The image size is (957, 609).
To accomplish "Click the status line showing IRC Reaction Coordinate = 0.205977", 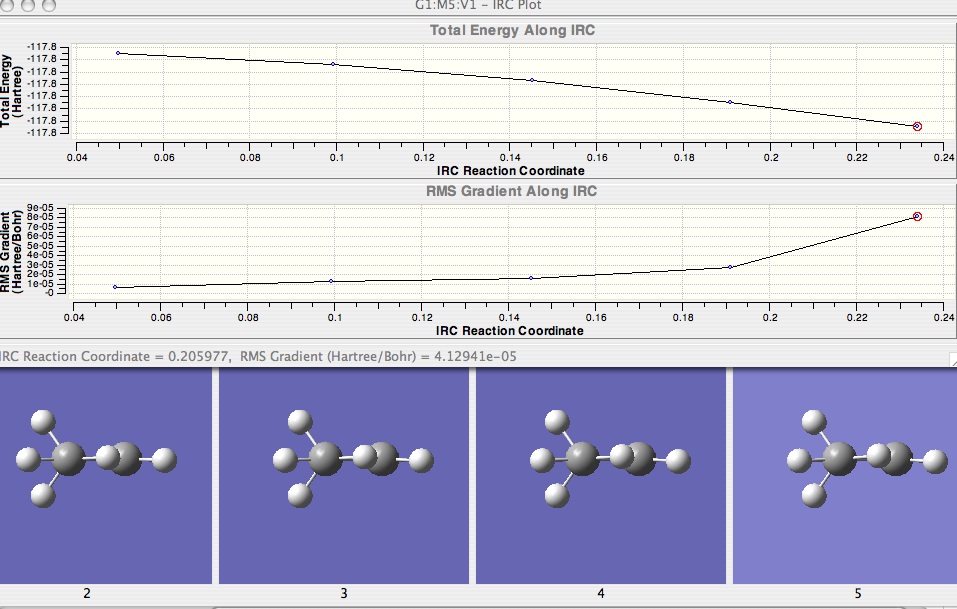I will point(258,356).
